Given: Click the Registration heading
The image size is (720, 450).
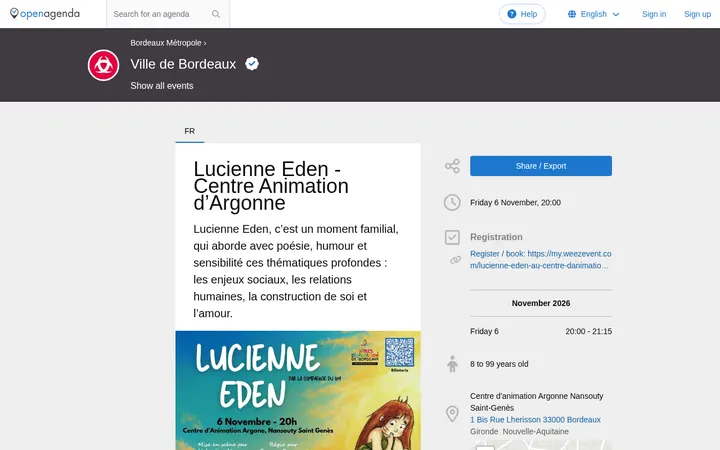Looking at the screenshot, I should click(496, 237).
